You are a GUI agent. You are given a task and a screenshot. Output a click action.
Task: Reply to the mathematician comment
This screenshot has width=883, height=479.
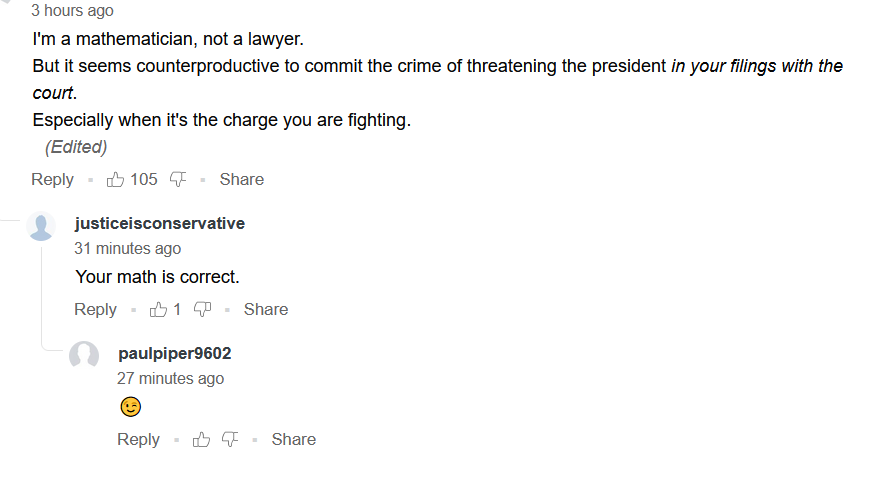pyautogui.click(x=52, y=180)
